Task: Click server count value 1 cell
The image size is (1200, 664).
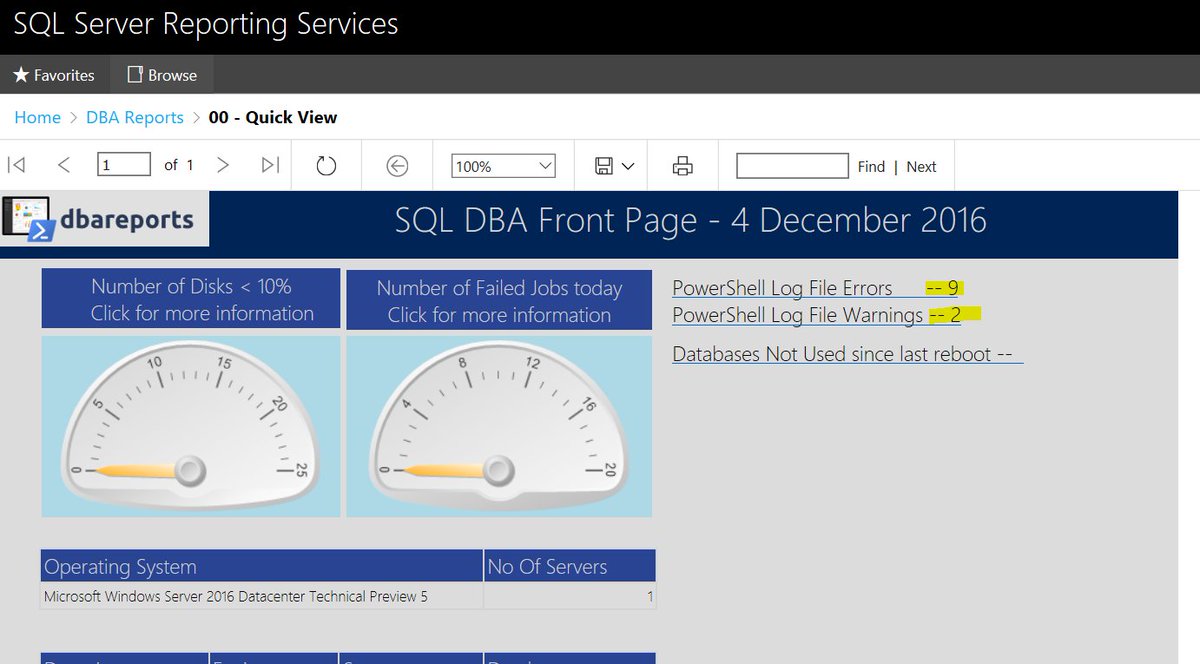Action: (570, 596)
